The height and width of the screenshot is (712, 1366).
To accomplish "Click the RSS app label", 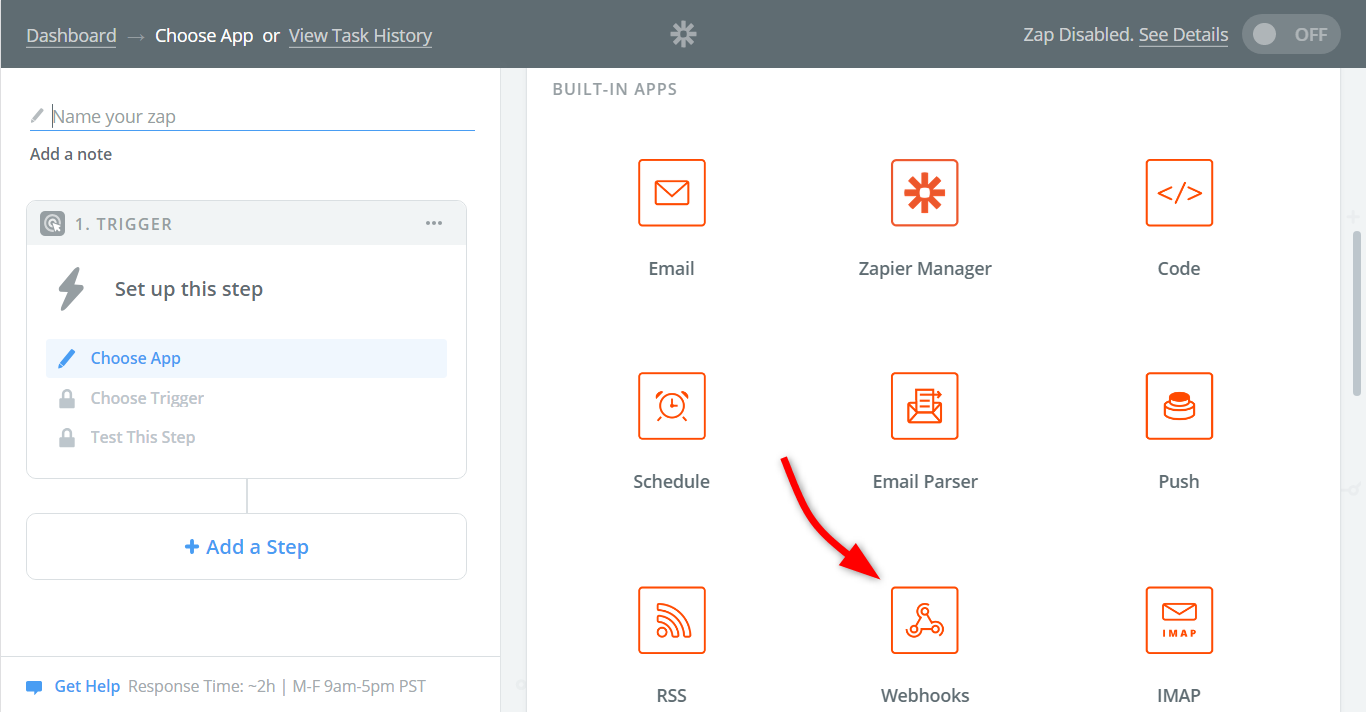I will click(672, 696).
